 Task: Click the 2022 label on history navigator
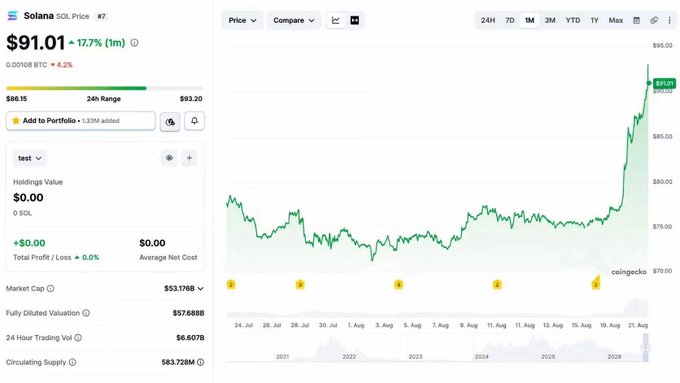pos(349,357)
